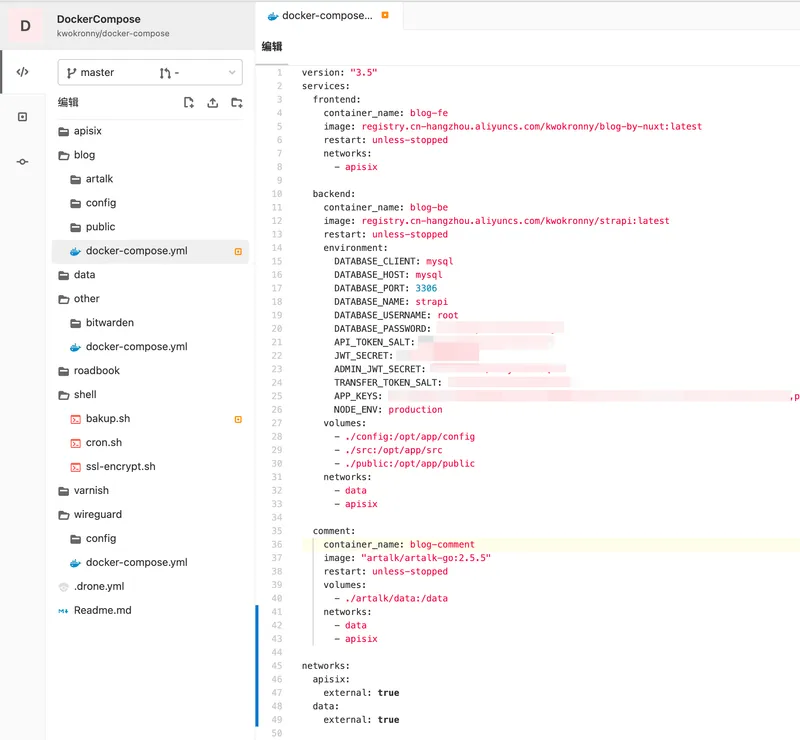Image resolution: width=800 pixels, height=740 pixels.
Task: Open the .drone.yml file
Action: click(98, 587)
